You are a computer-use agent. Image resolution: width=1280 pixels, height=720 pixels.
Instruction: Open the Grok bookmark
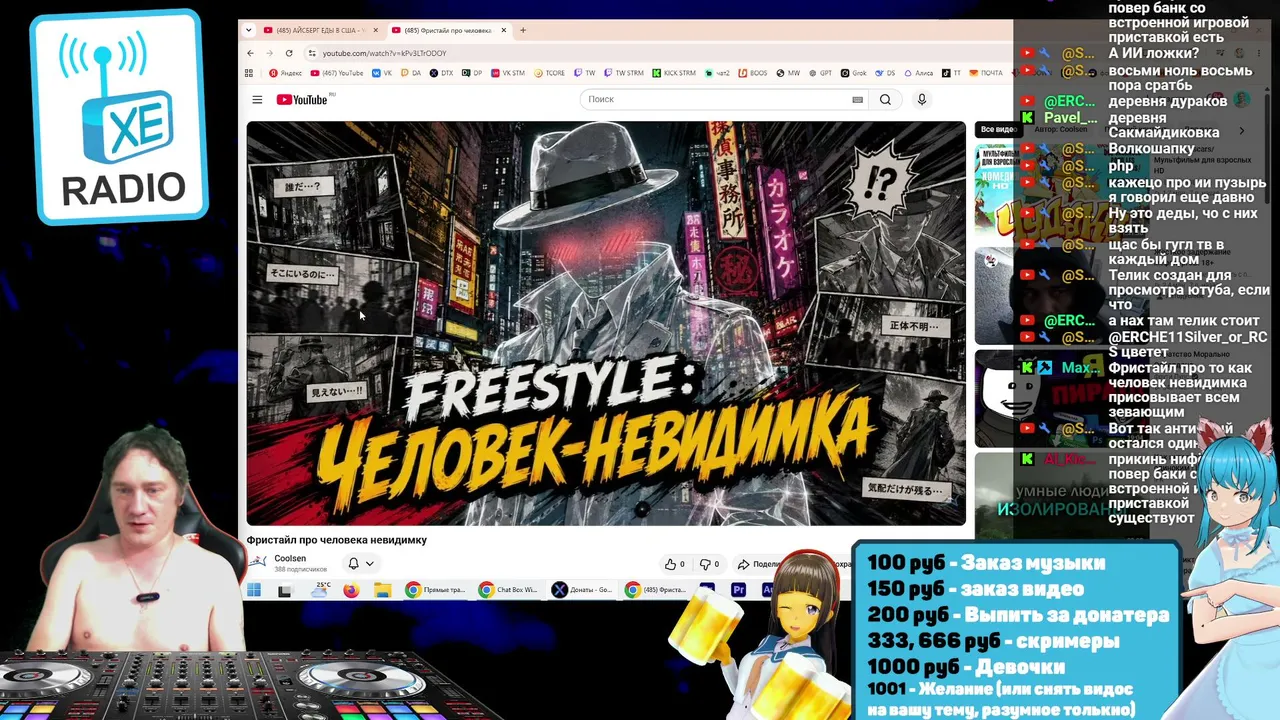853,73
